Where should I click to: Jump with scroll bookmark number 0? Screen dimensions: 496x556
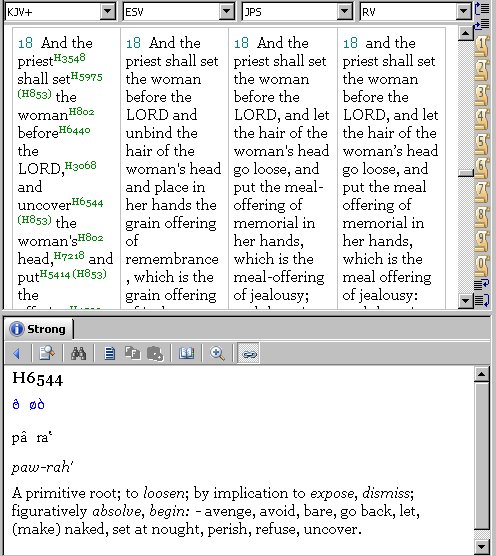point(482,266)
